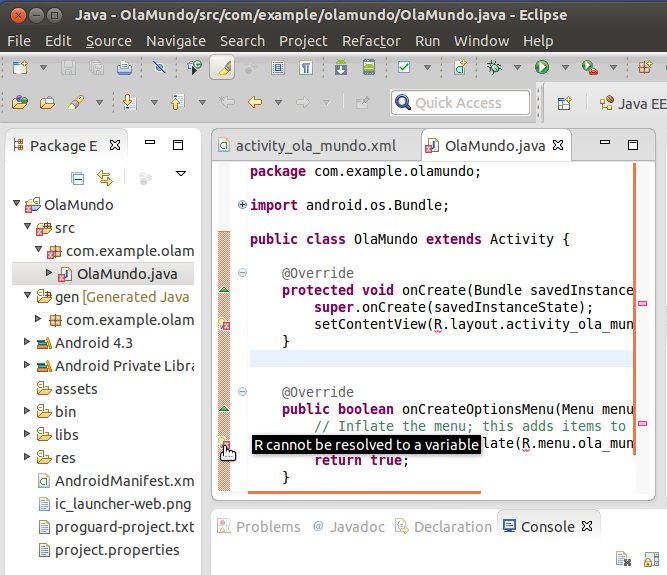Open the New wizard dropdown arrow
The width and height of the screenshot is (667, 575).
(43, 67)
